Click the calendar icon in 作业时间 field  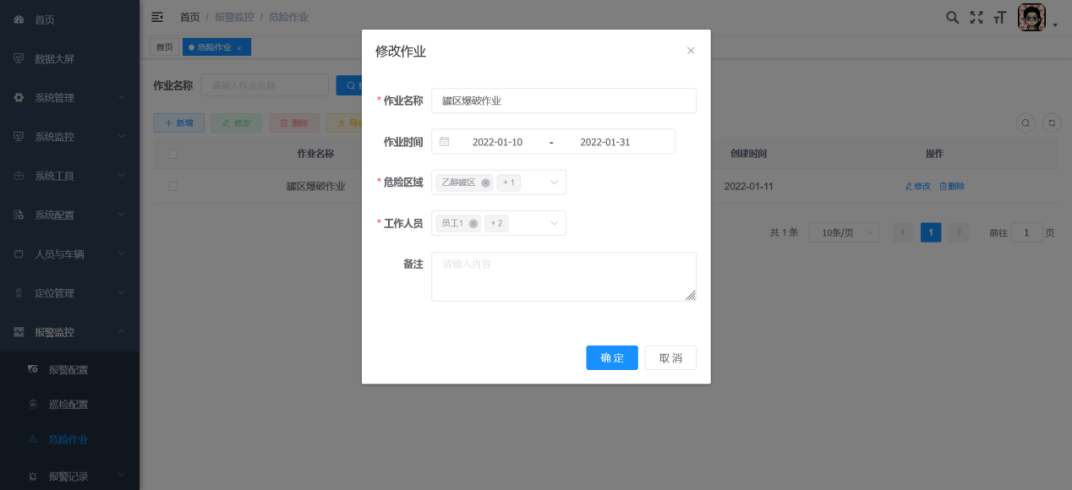coord(444,141)
